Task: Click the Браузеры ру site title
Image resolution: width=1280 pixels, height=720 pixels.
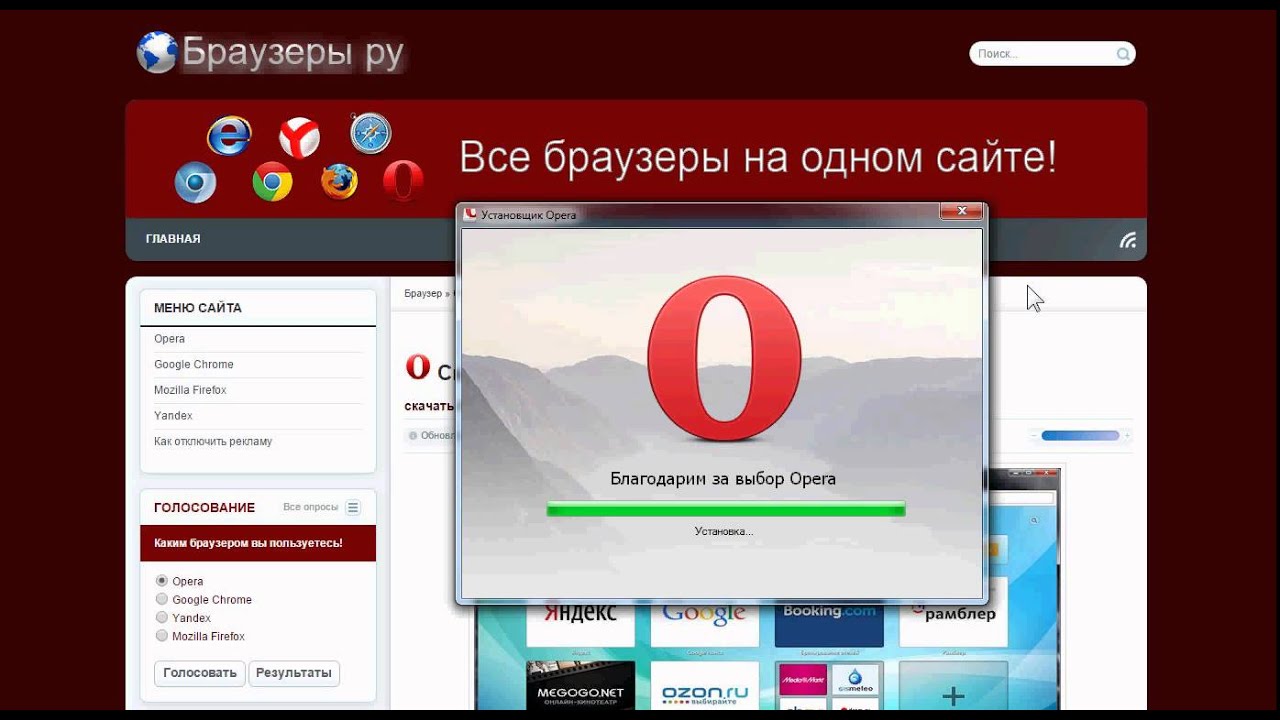Action: coord(292,54)
